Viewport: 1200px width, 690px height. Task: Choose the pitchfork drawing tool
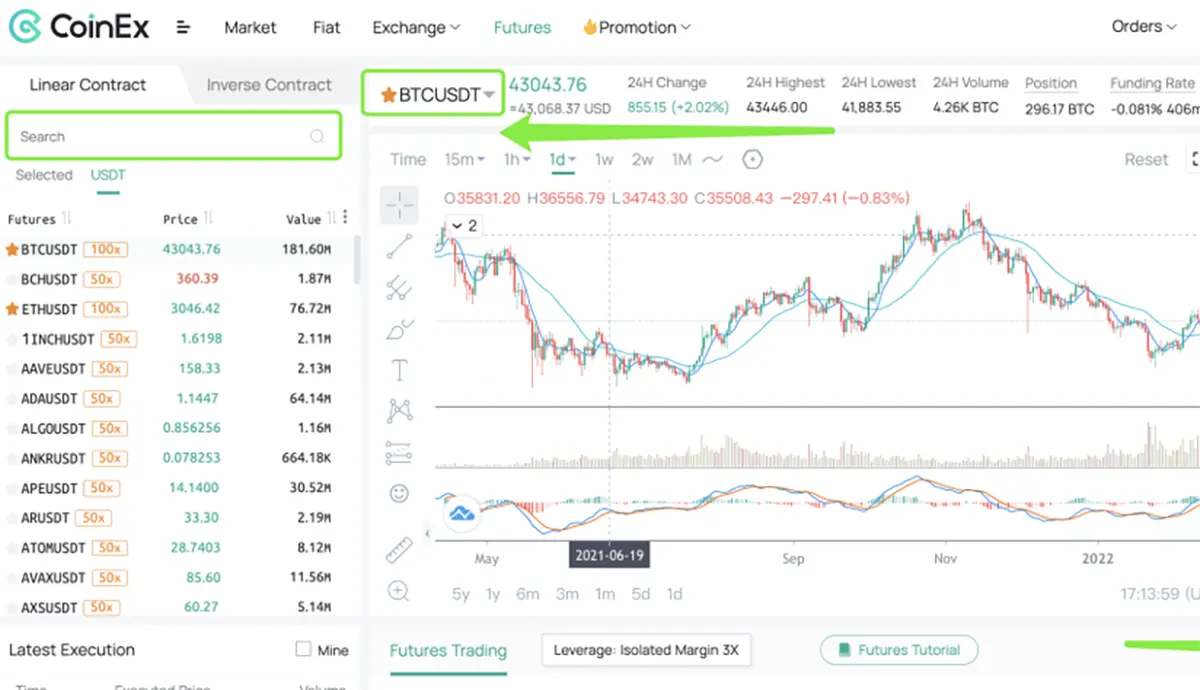pos(399,288)
